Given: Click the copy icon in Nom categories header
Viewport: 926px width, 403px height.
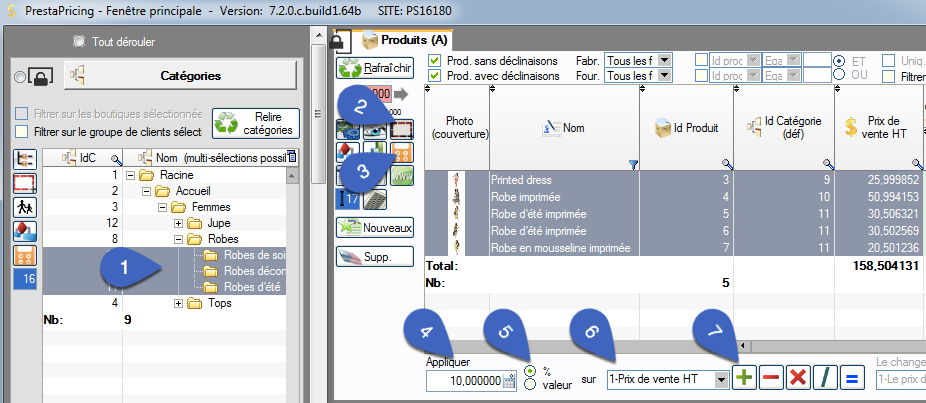Looking at the screenshot, I should point(292,157).
